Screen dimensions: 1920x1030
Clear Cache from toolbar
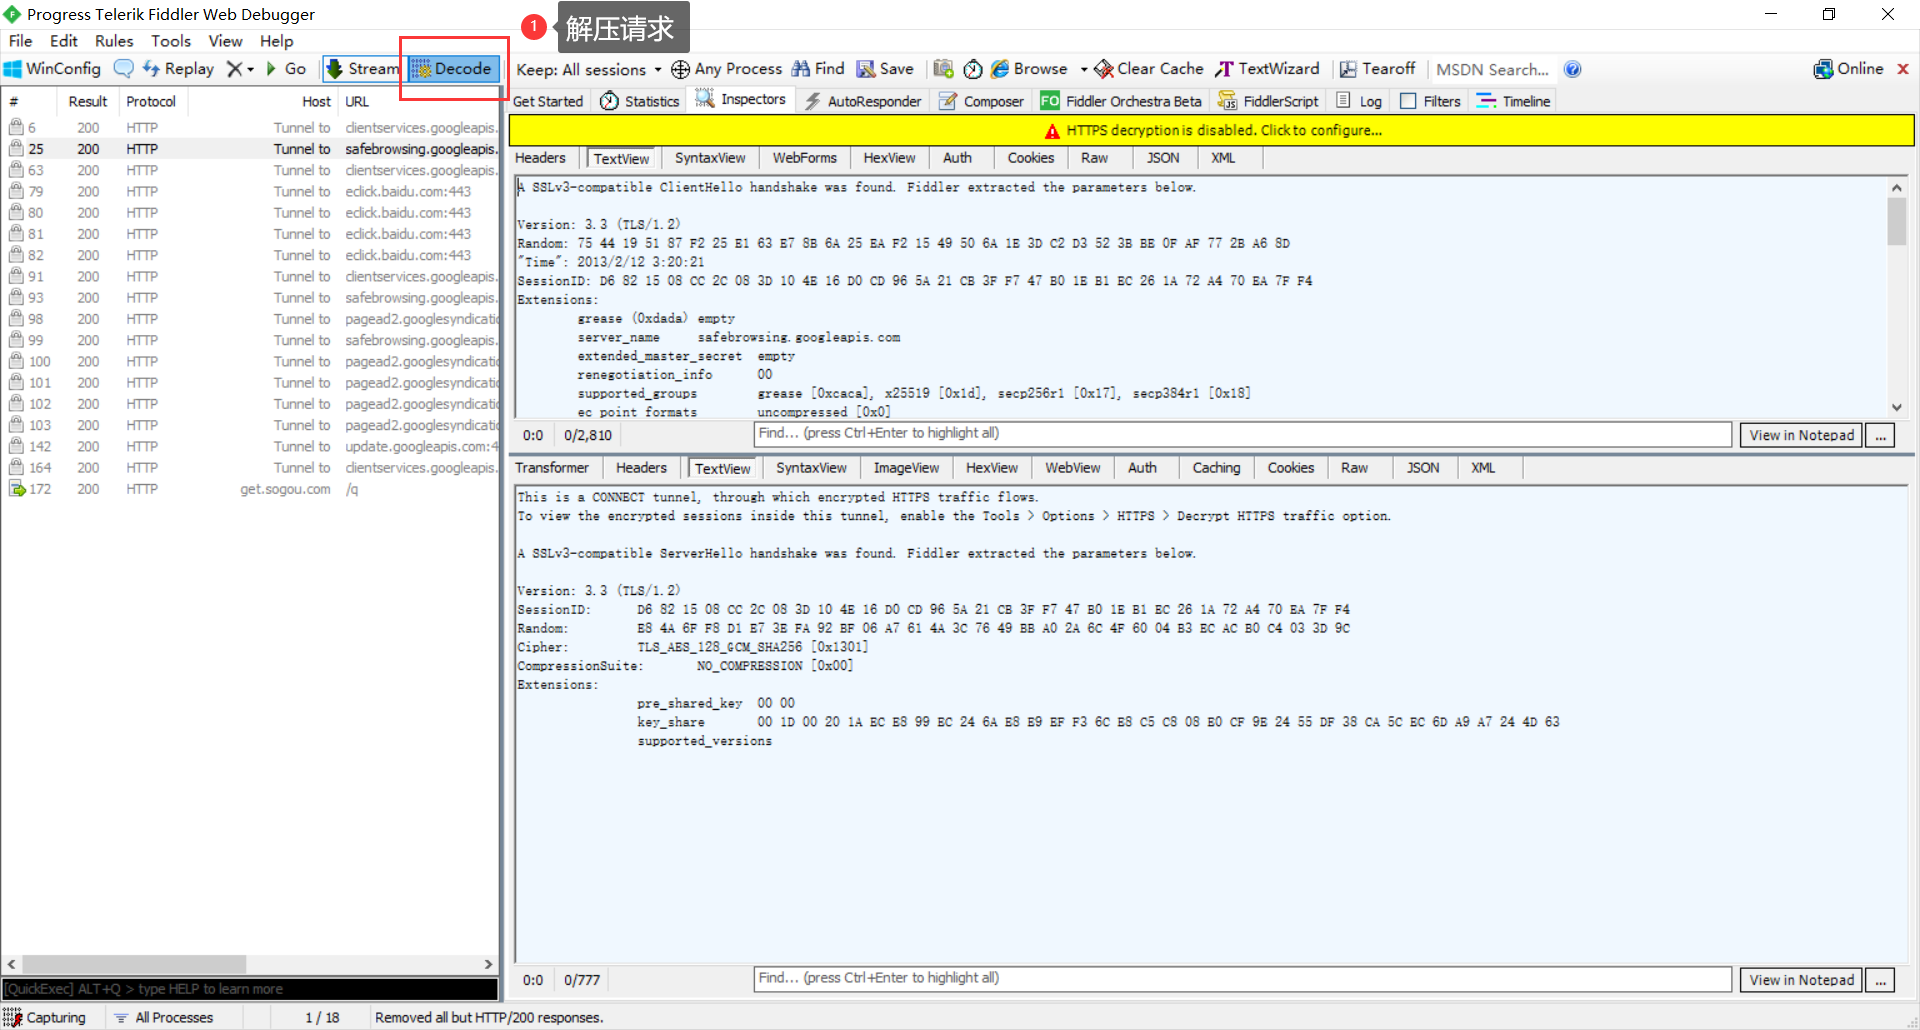(x=1149, y=69)
